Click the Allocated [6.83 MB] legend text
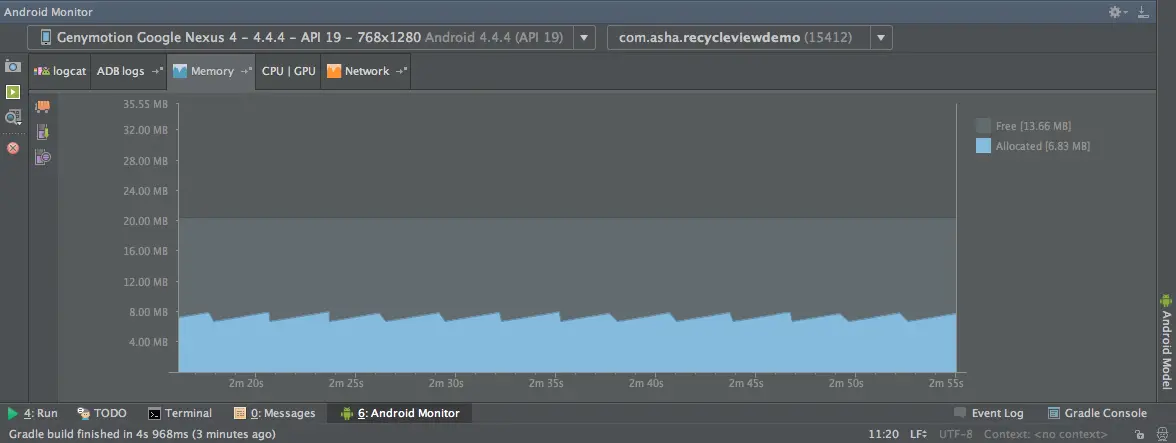 (1042, 146)
